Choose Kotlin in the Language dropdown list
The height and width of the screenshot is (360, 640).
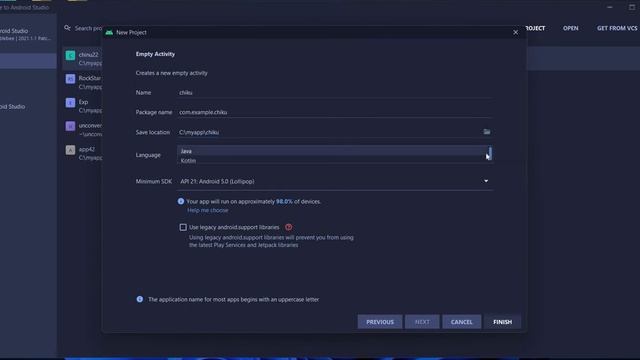tap(332, 160)
